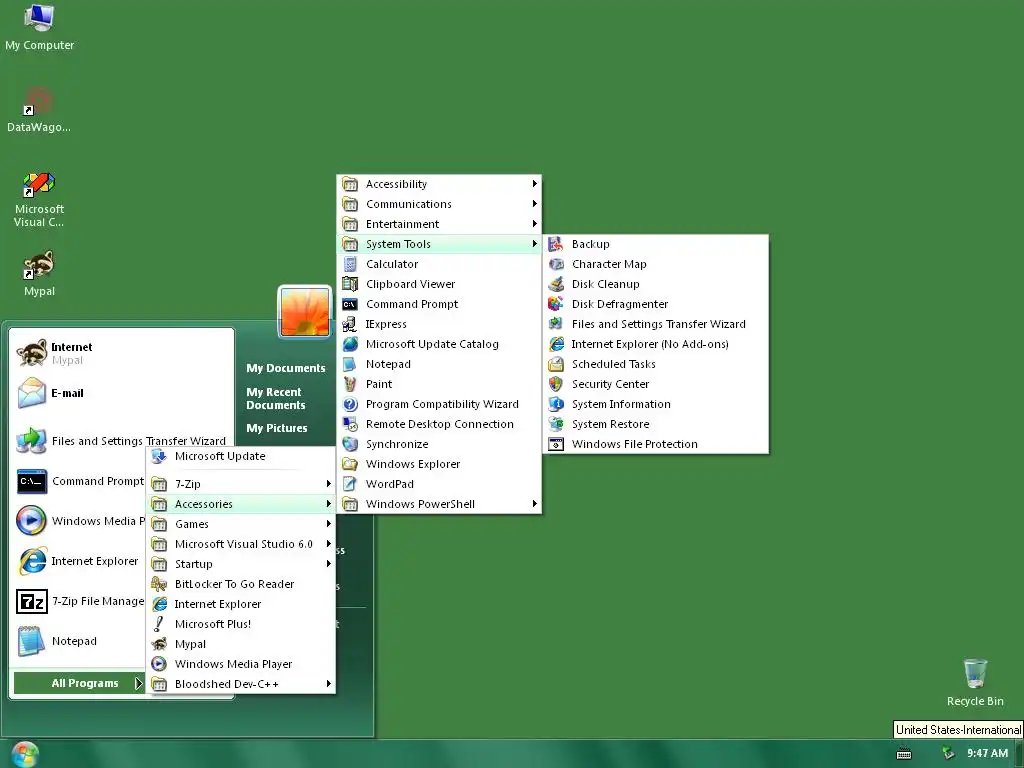Expand Microsoft Visual Studio 6.0 folder
Viewport: 1024px width, 768px height.
tap(241, 544)
